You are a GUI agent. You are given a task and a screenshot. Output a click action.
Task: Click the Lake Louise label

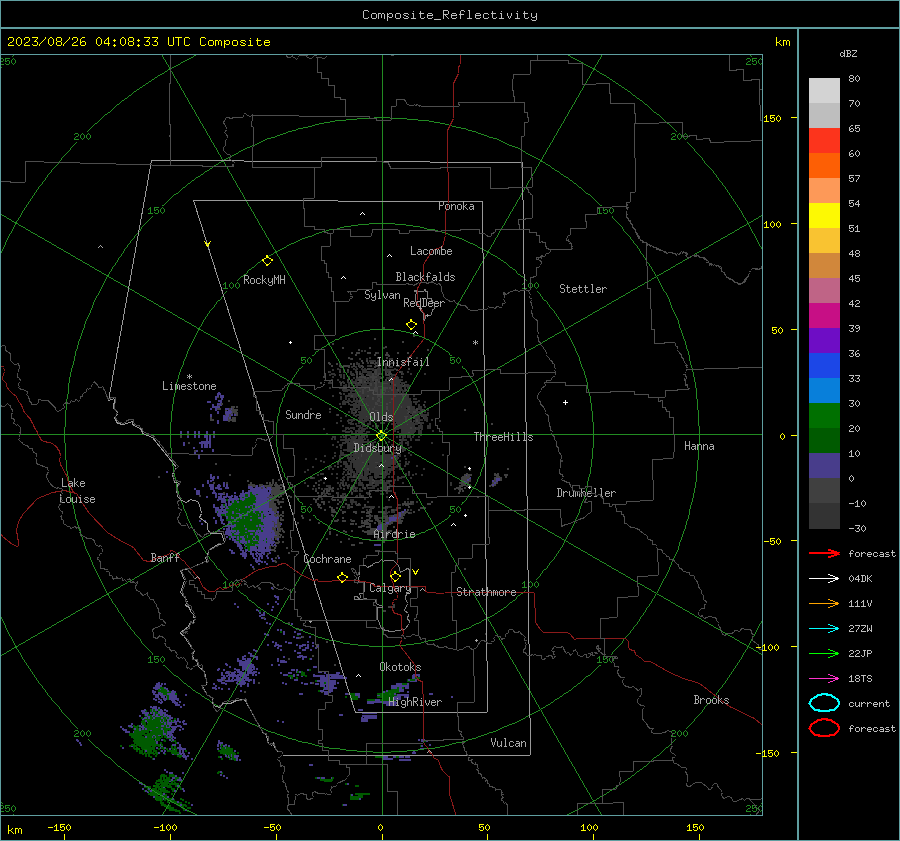tap(77, 491)
